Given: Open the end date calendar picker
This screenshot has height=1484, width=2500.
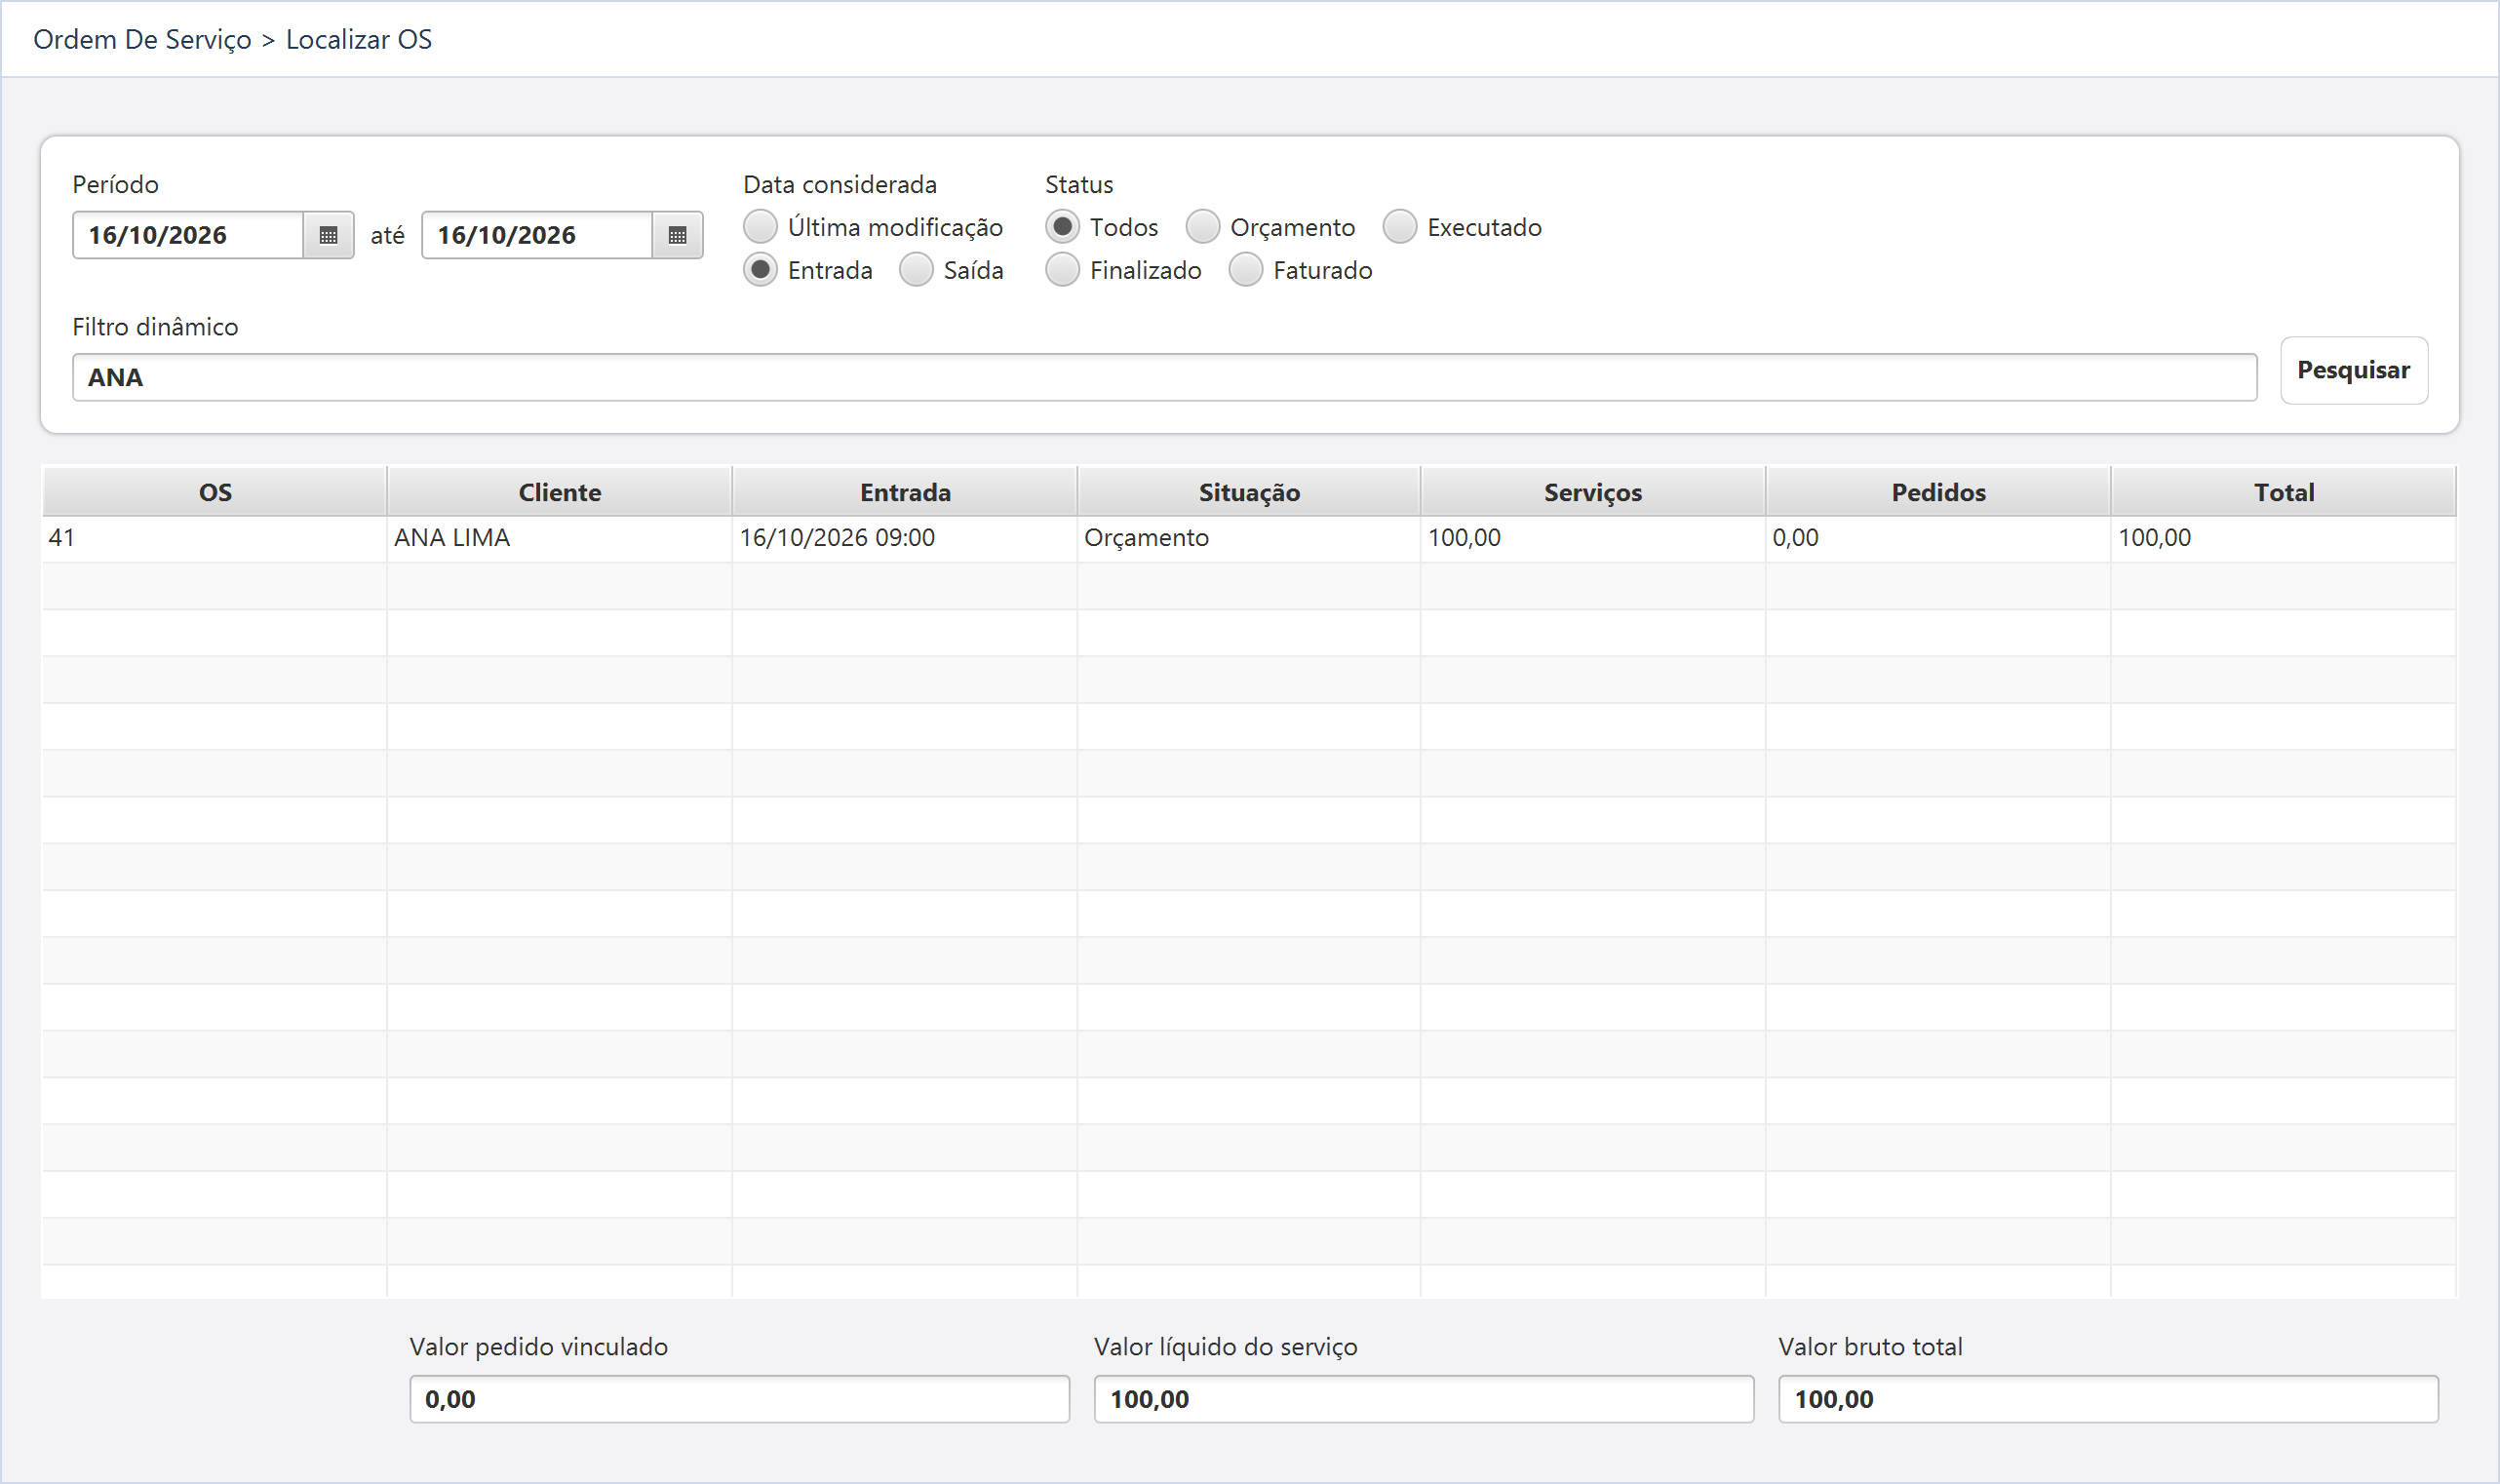Looking at the screenshot, I should pos(677,235).
